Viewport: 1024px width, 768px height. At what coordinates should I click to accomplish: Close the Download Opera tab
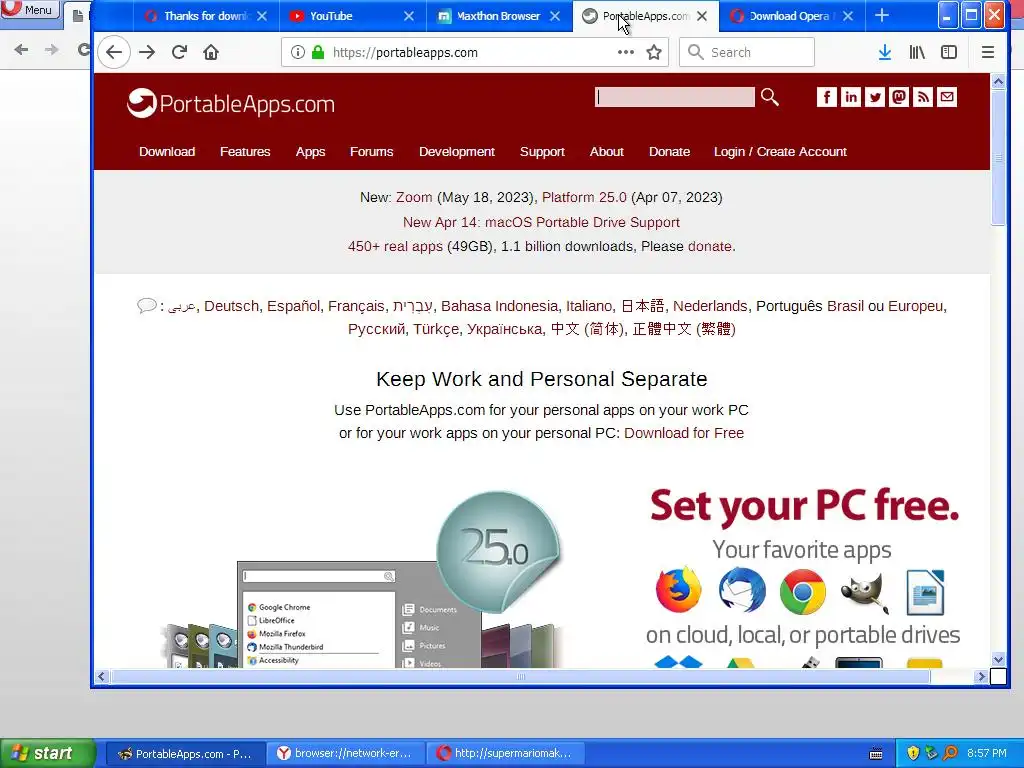tap(848, 16)
